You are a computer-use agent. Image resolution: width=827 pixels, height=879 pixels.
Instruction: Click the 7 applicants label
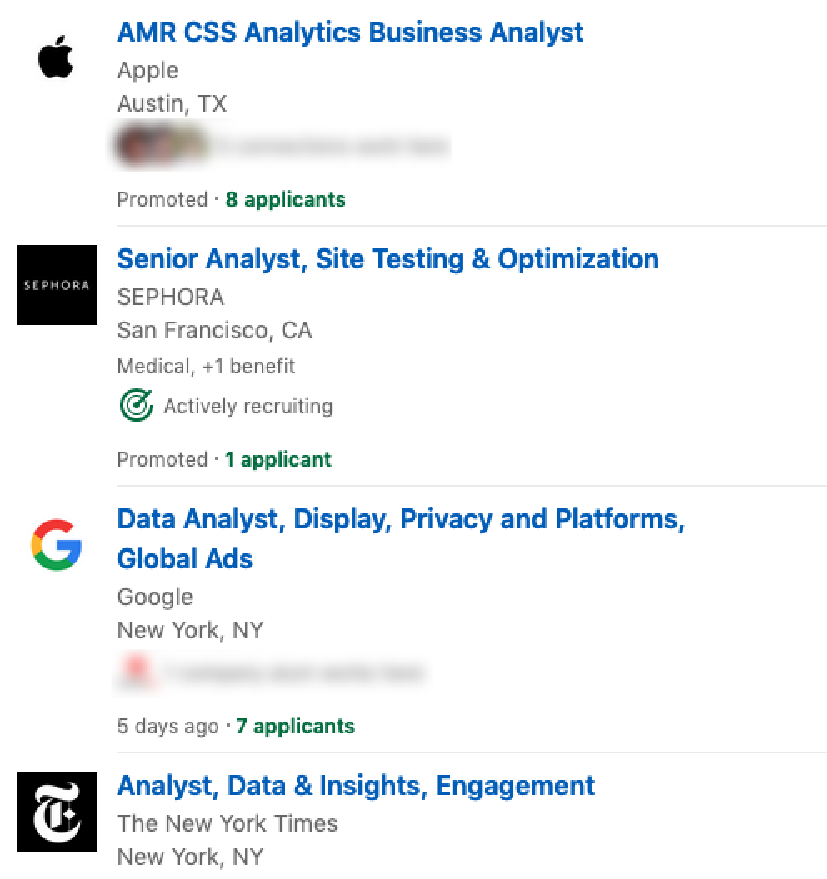295,726
